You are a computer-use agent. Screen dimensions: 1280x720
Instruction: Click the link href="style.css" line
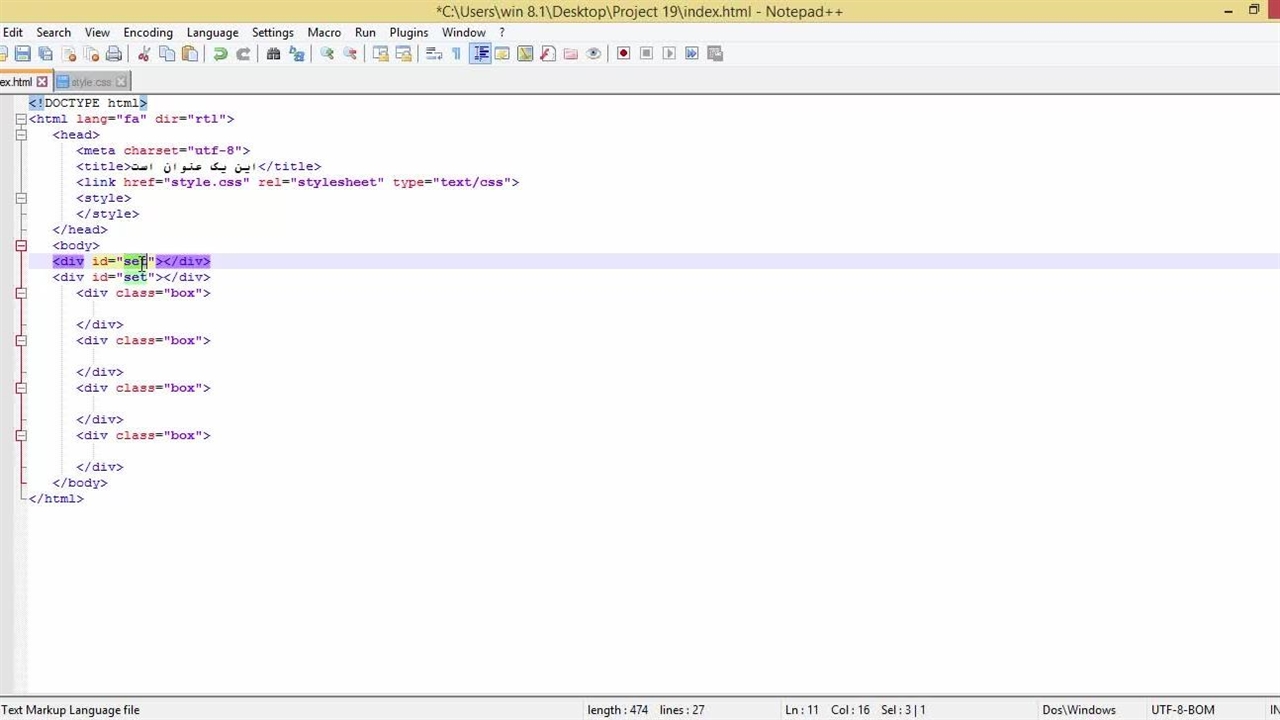(x=298, y=182)
